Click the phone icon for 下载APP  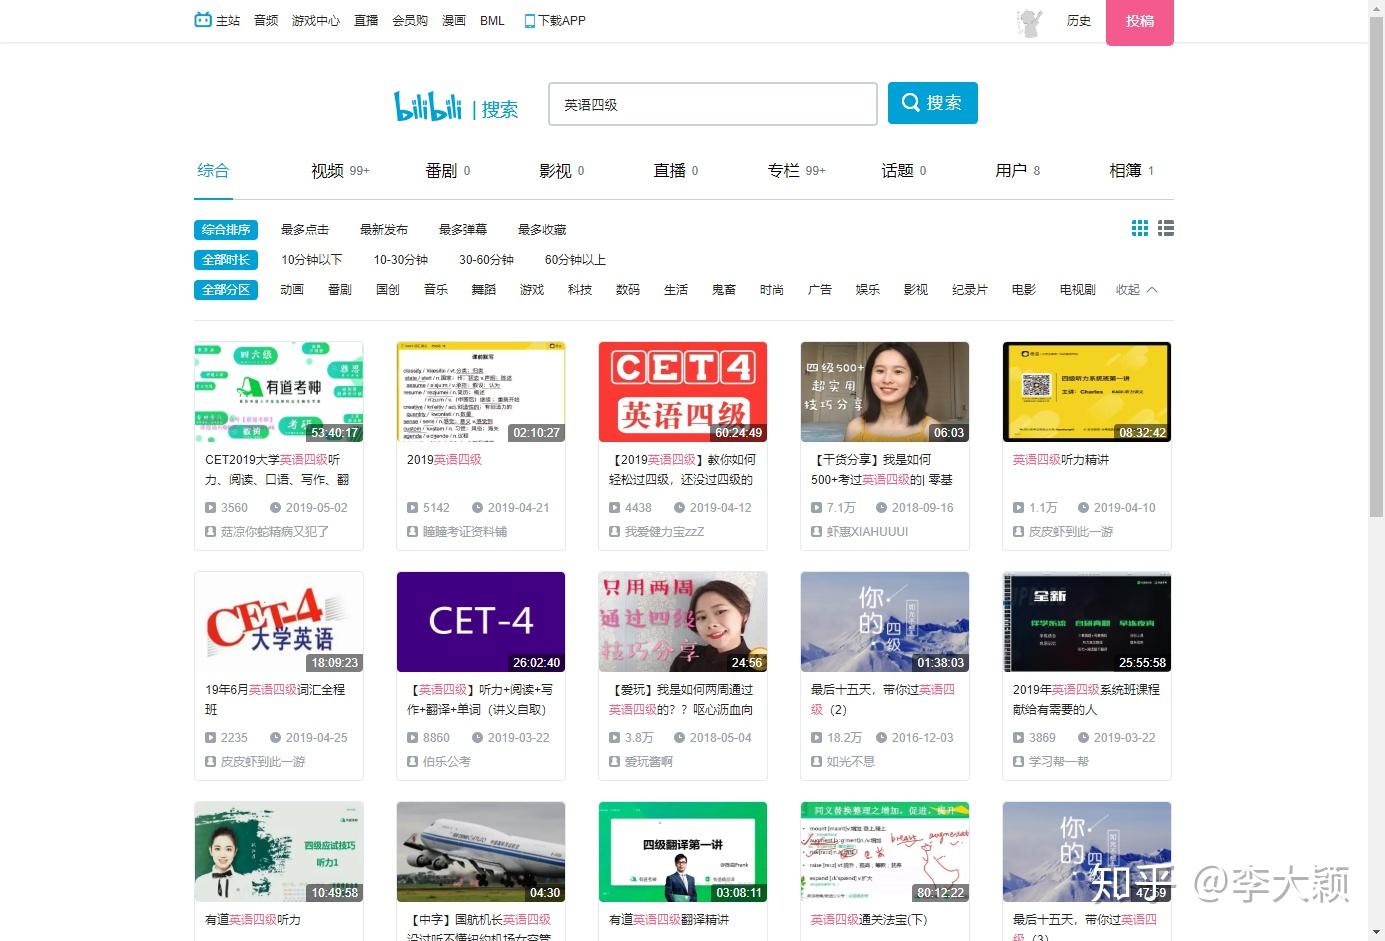click(x=530, y=21)
